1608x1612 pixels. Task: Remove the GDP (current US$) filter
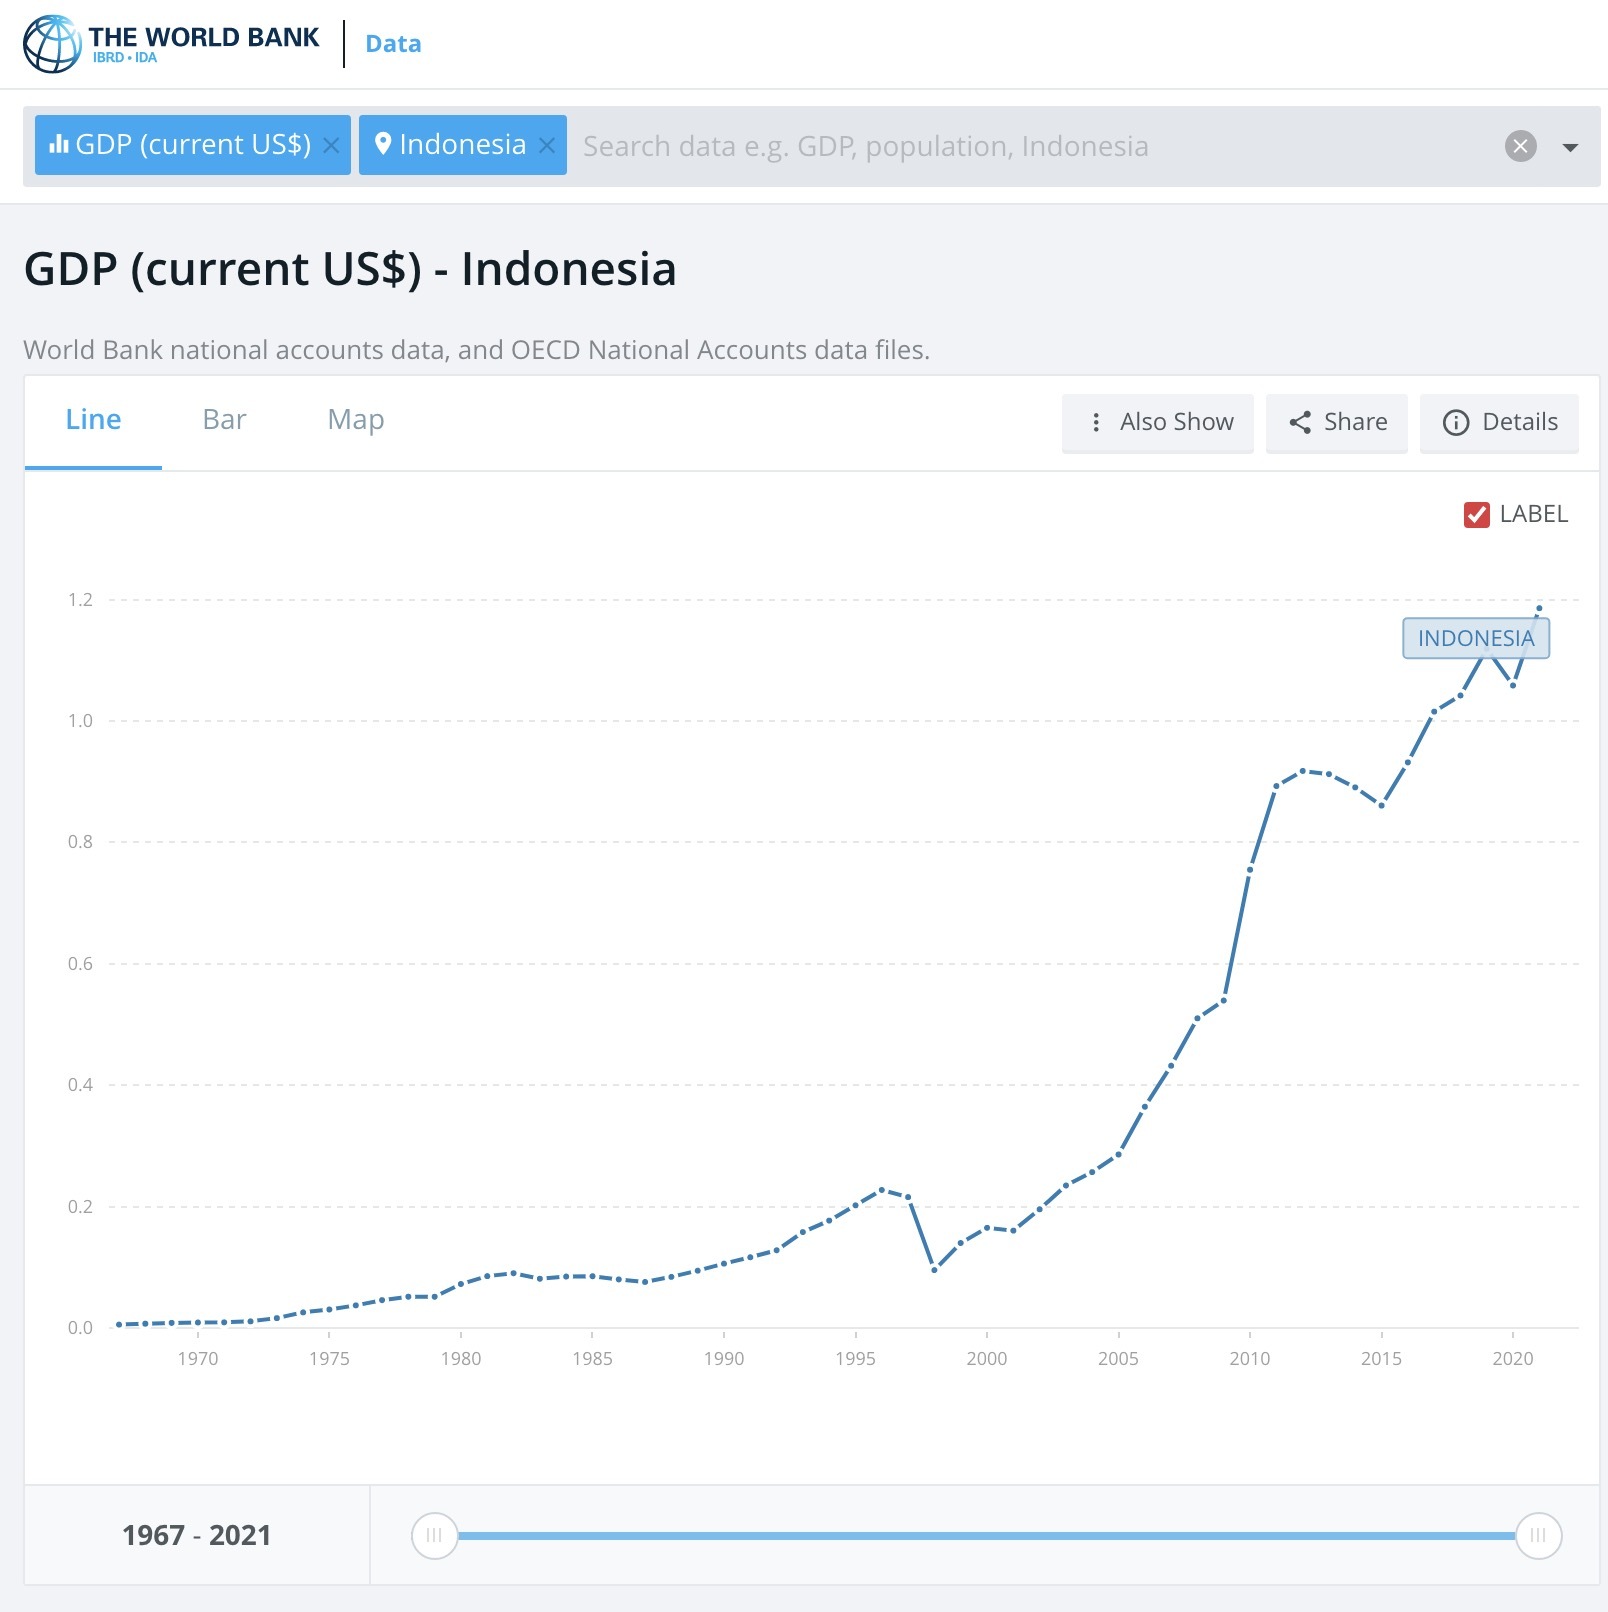point(331,146)
